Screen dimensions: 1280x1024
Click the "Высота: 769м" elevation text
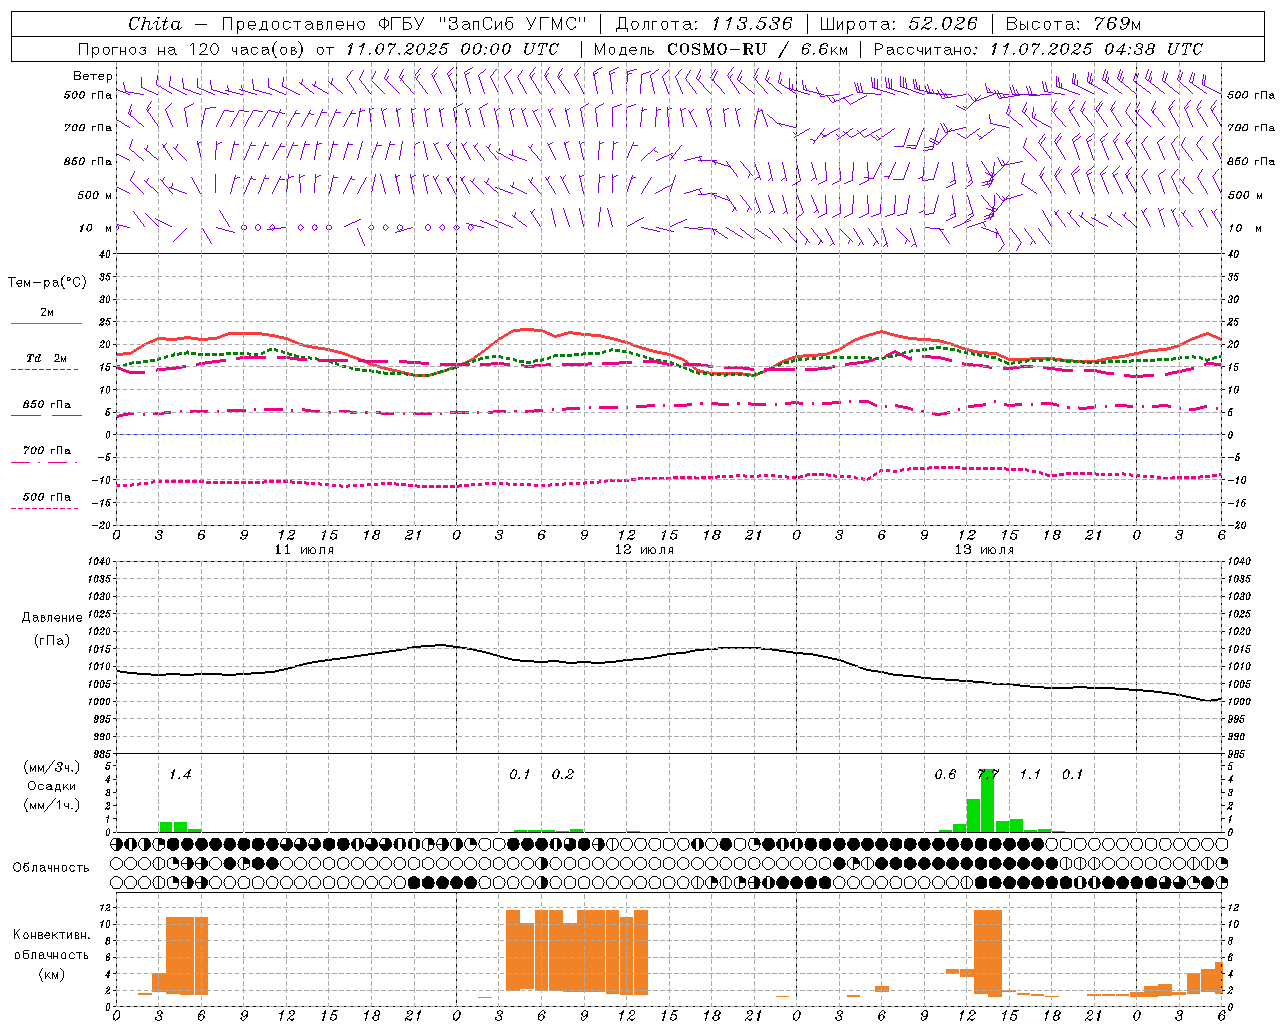1073,24
